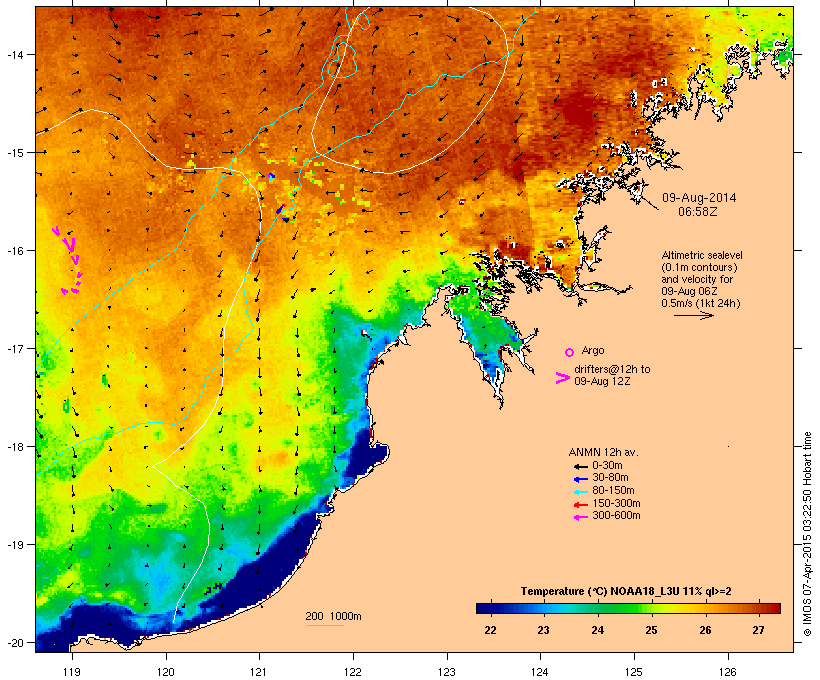Viewport: 820px width, 680px height.
Task: Click the 'ANMN 12h av.' heading
Action: click(x=603, y=452)
